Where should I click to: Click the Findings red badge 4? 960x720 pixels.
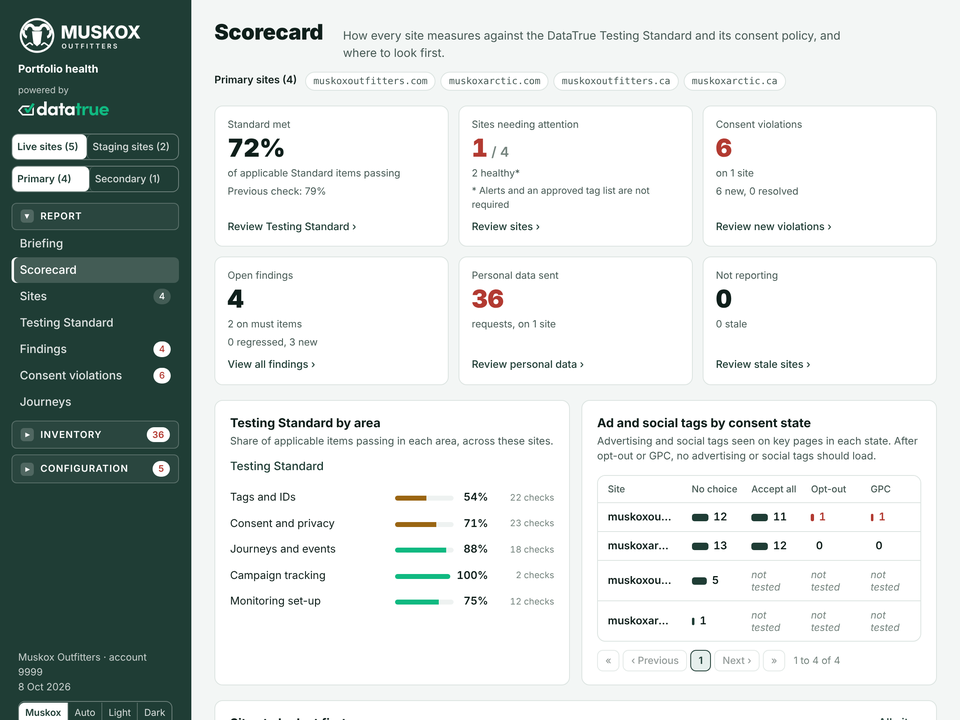coord(162,349)
